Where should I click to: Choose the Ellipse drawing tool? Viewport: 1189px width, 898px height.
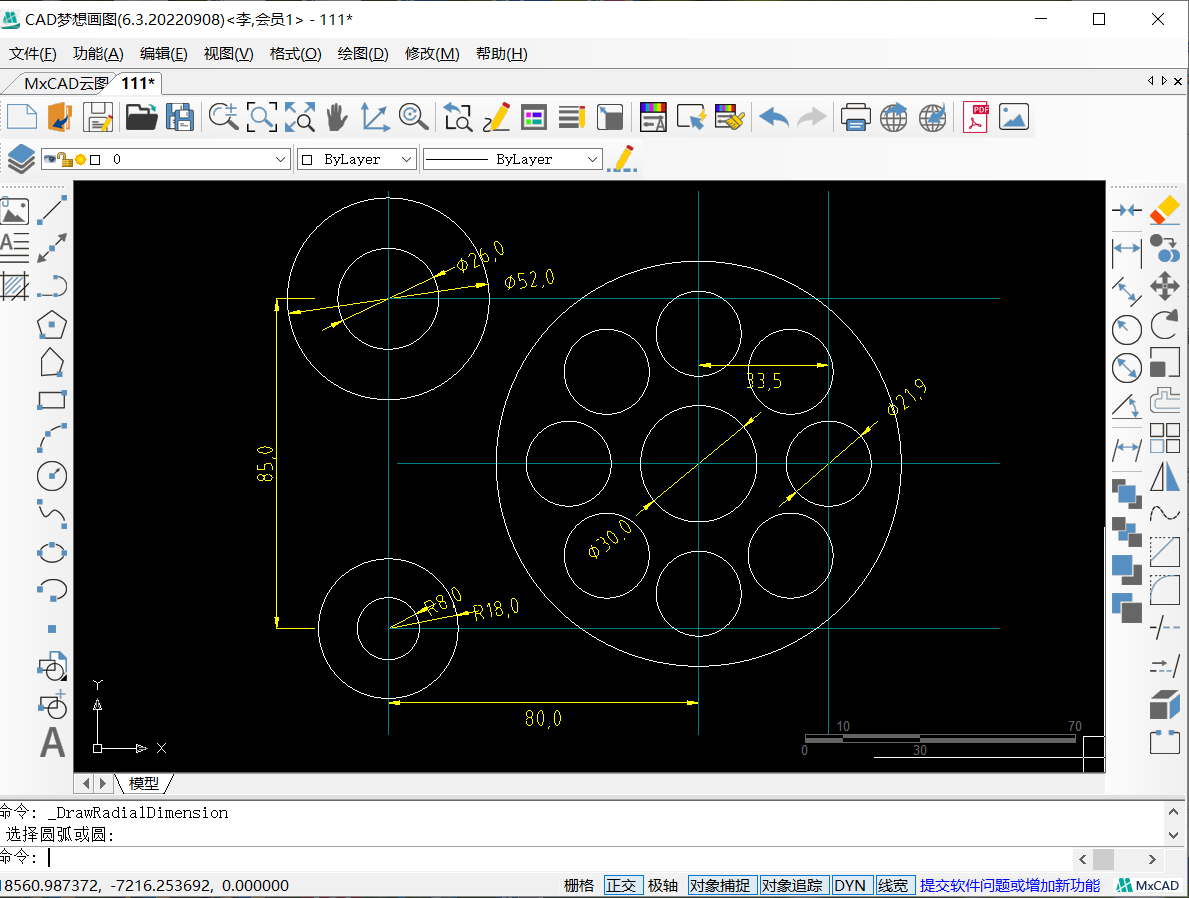coord(52,552)
